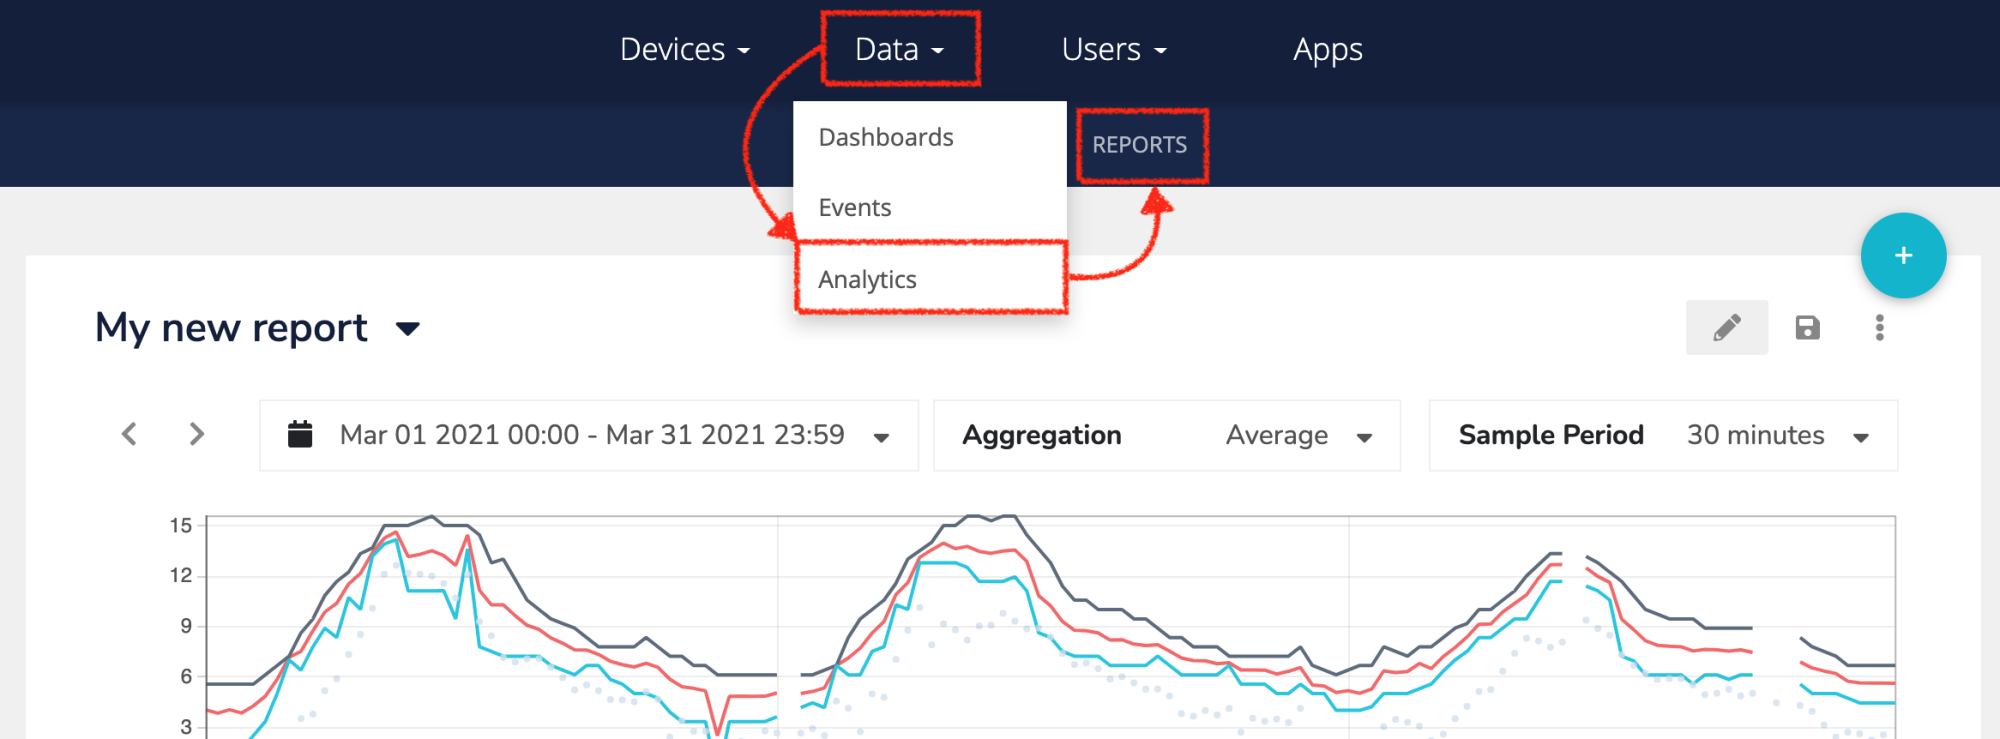The width and height of the screenshot is (2000, 739).
Task: Click the My new report title text
Action: click(x=231, y=328)
